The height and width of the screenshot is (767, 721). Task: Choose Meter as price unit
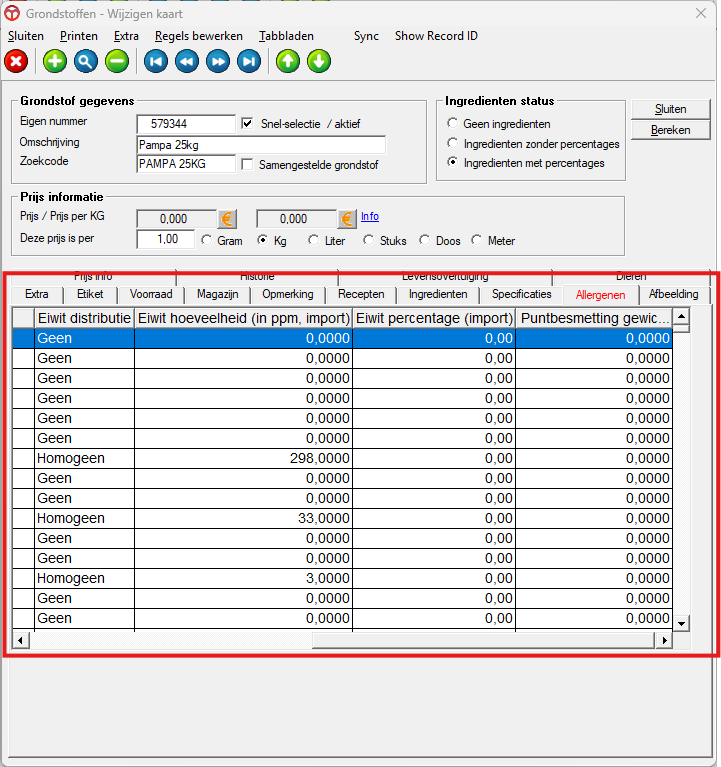(x=476, y=240)
